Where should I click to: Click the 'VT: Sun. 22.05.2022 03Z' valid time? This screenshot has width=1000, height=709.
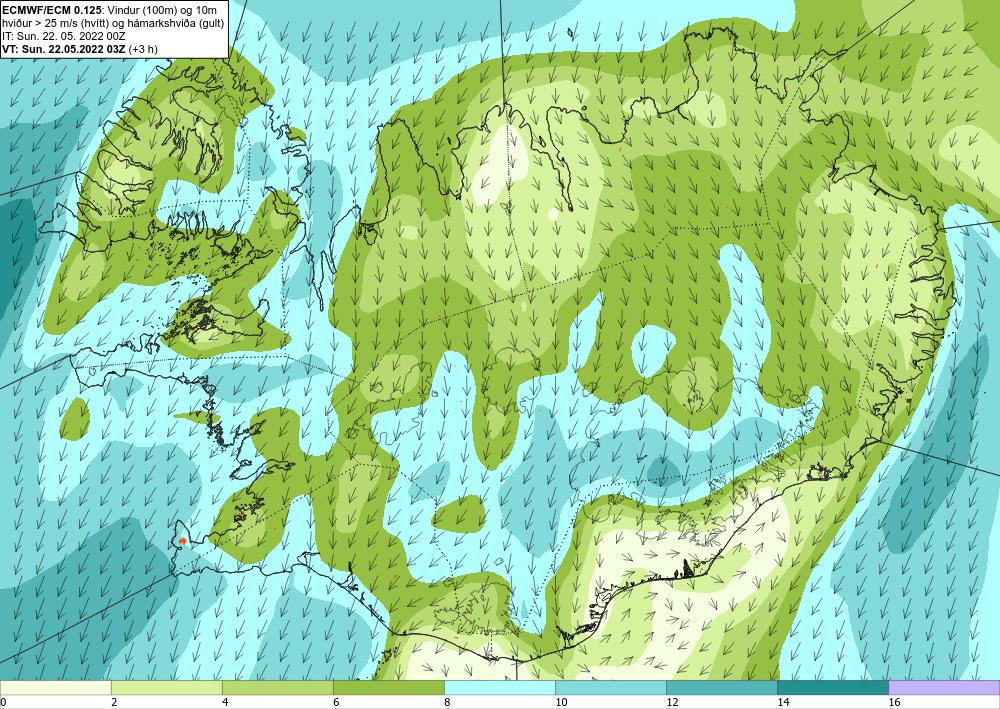pyautogui.click(x=64, y=48)
